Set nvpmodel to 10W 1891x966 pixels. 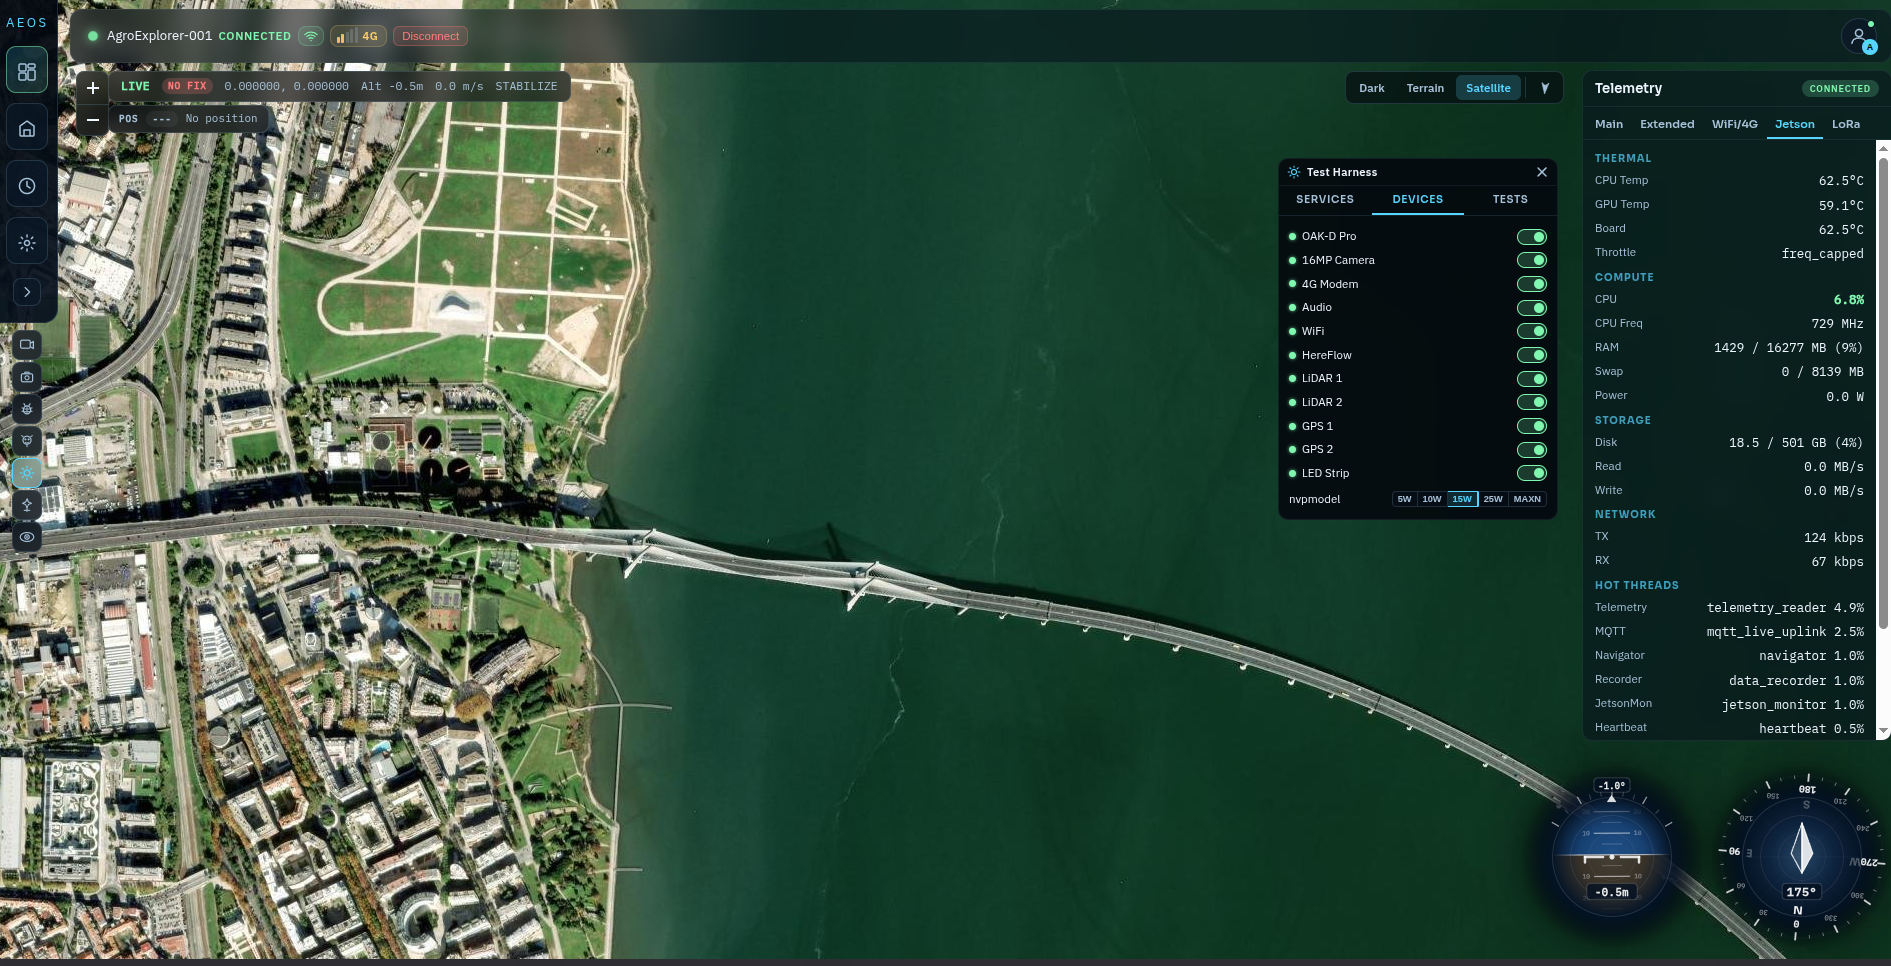1432,499
